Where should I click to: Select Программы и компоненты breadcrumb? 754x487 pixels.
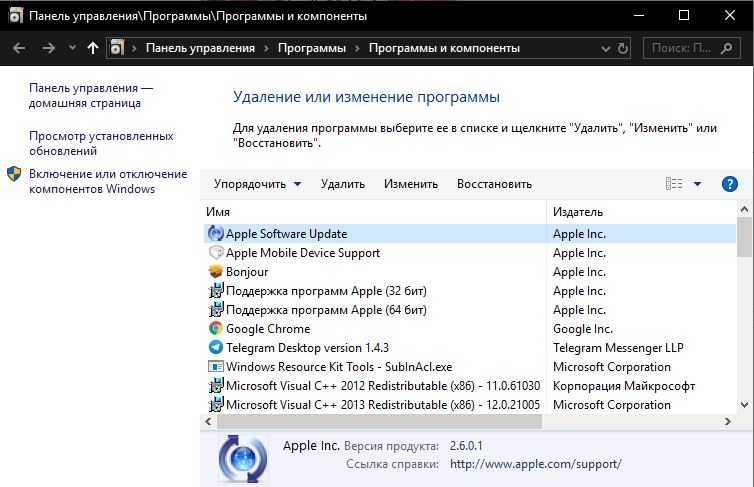[444, 48]
